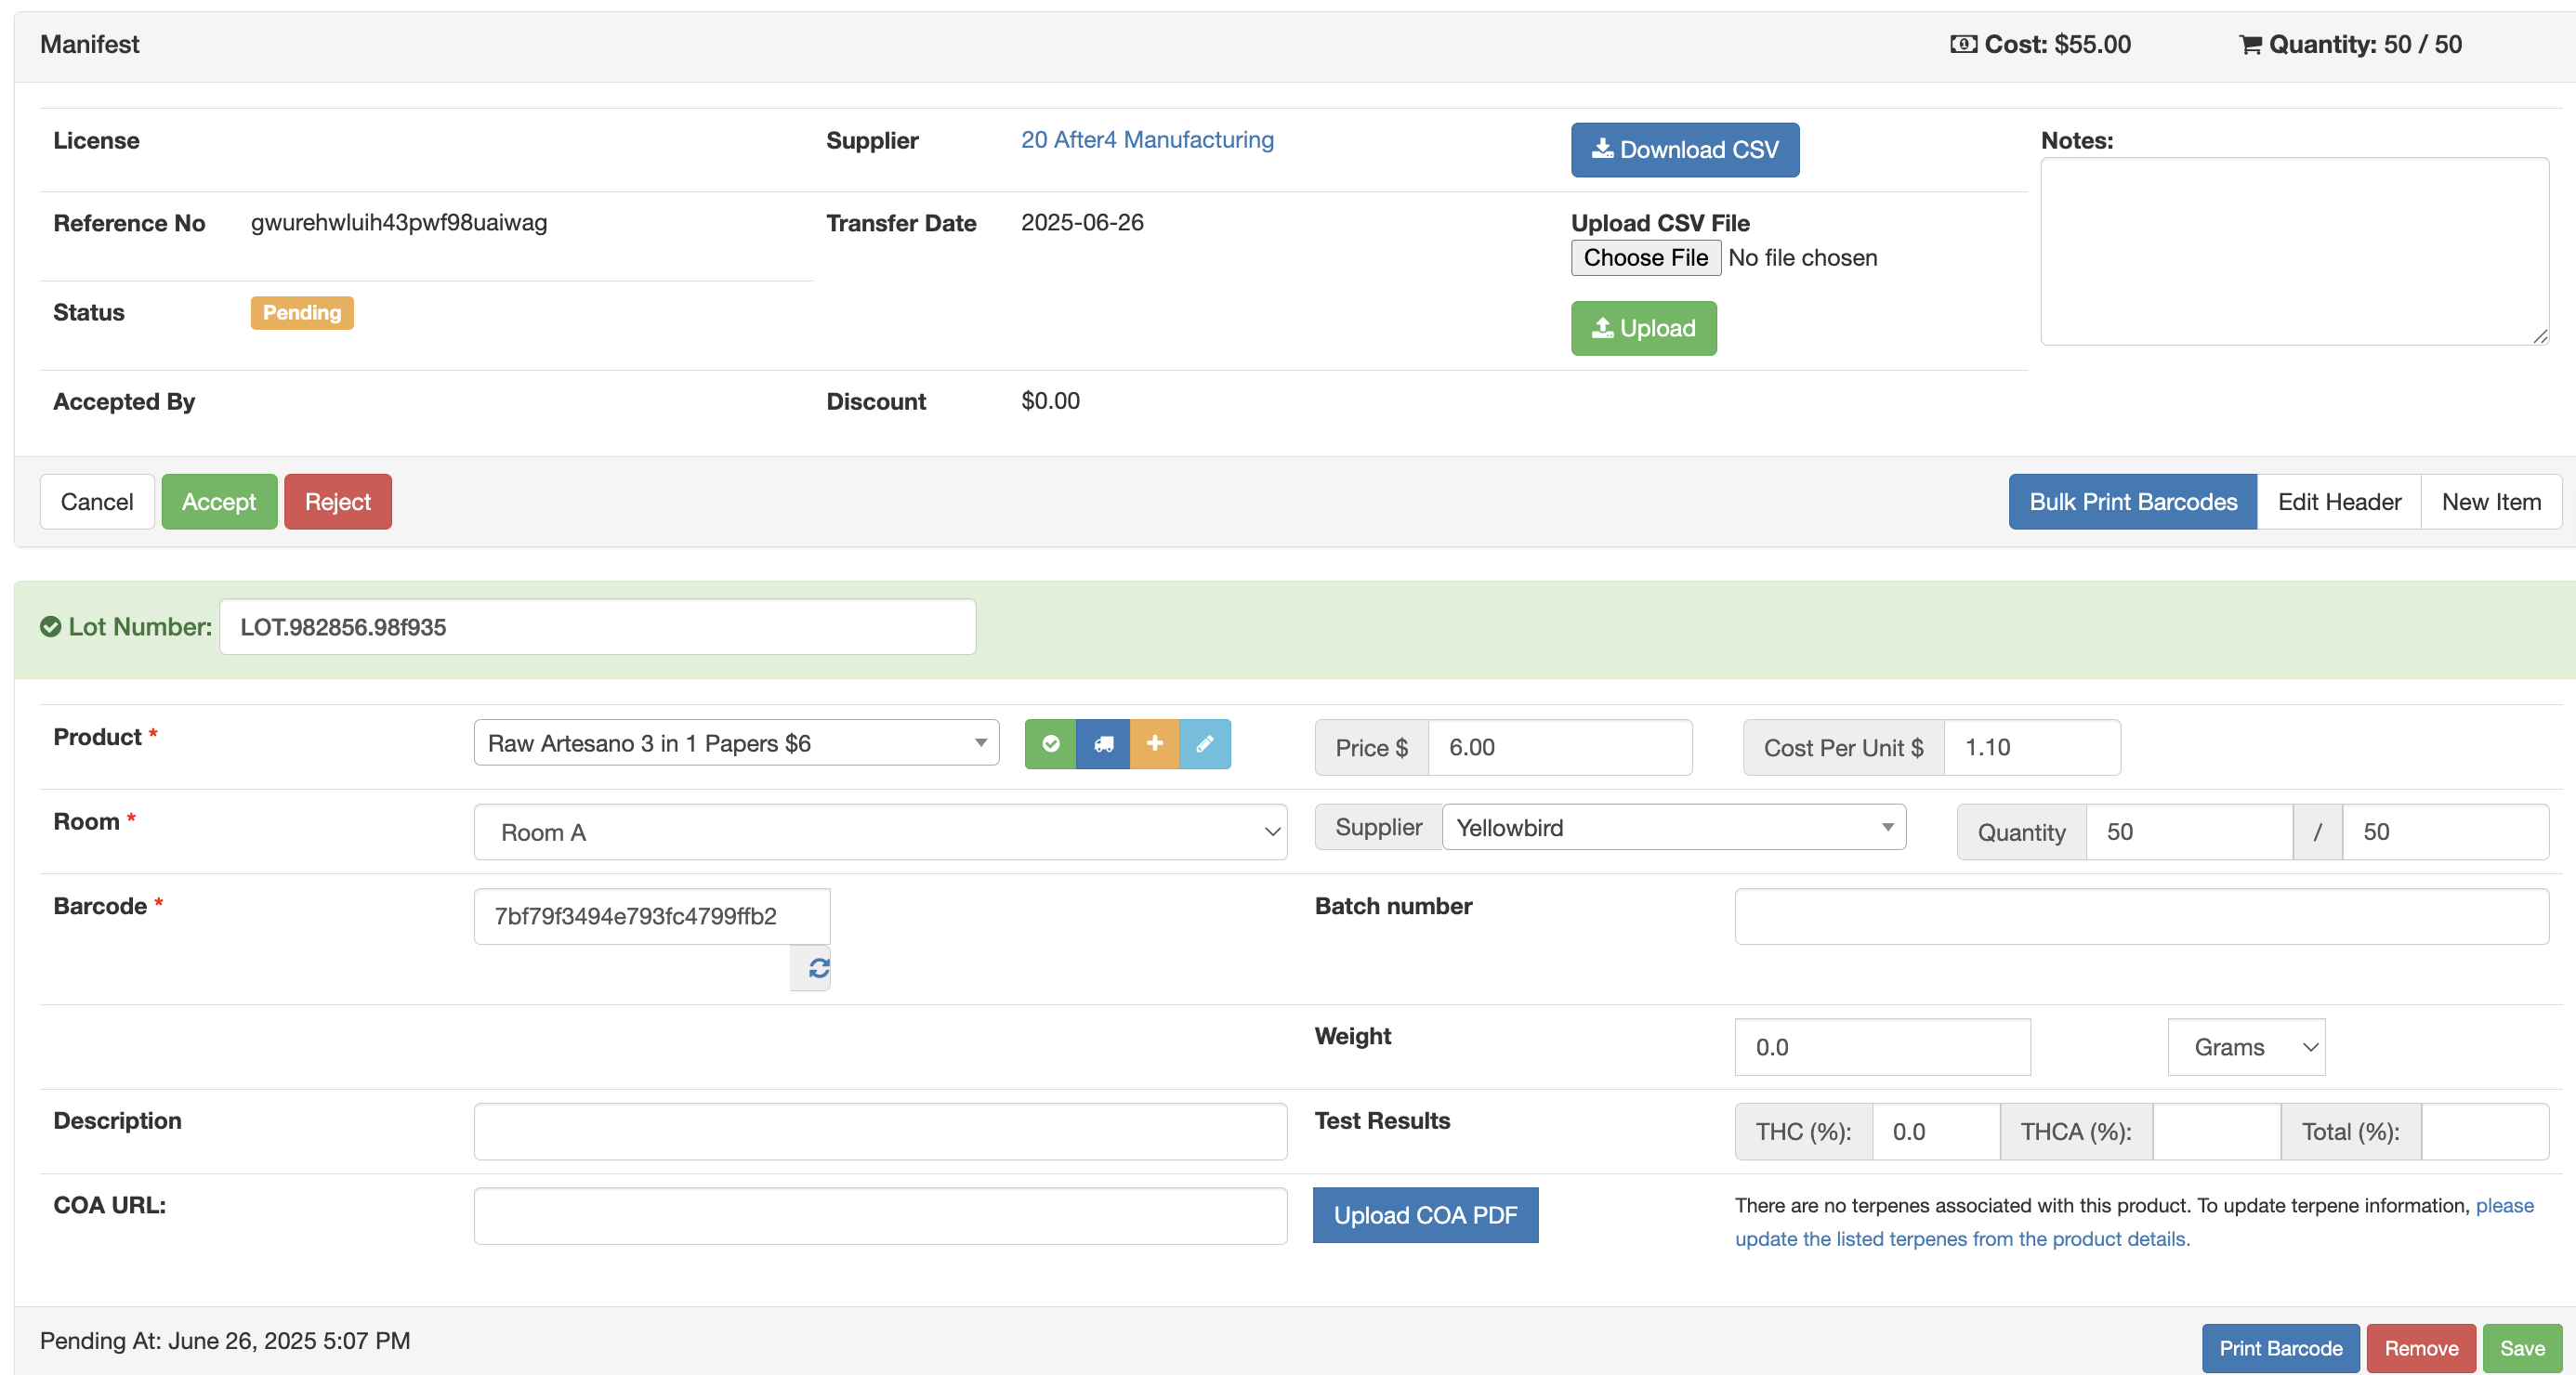Remove this manifest item
The width and height of the screenshot is (2576, 1375).
[2421, 1348]
